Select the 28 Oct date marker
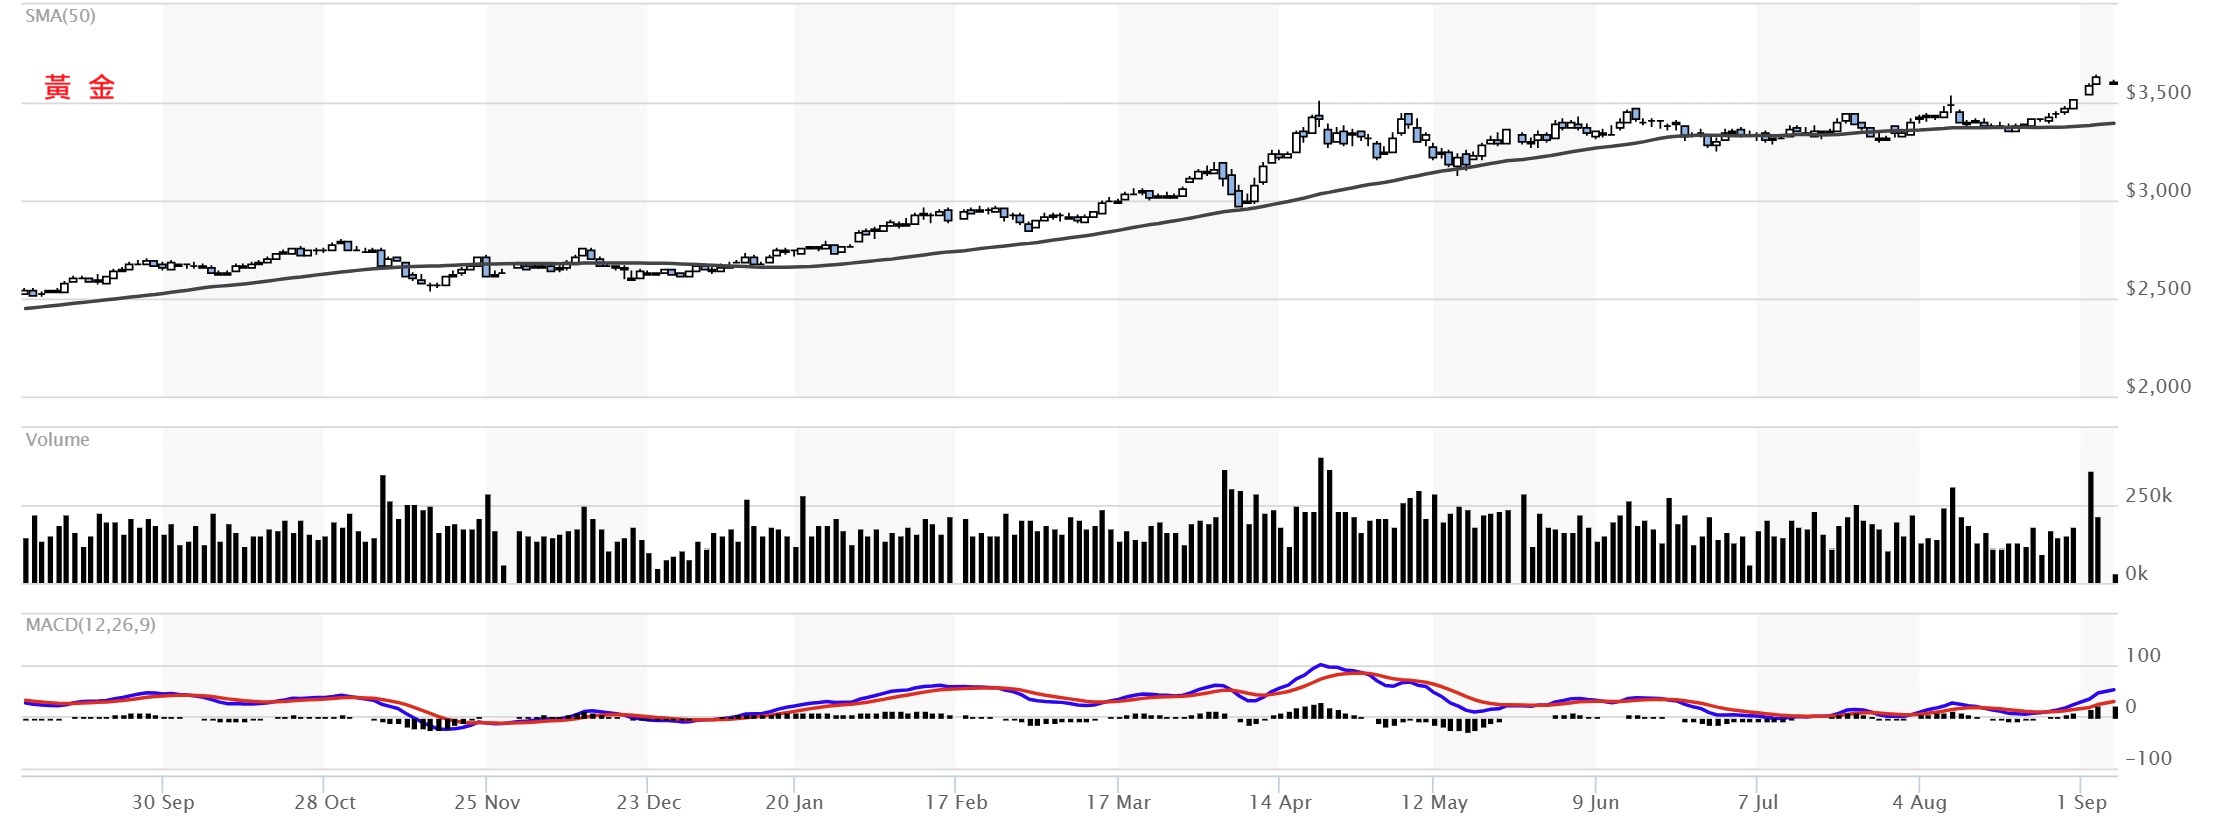 point(325,802)
